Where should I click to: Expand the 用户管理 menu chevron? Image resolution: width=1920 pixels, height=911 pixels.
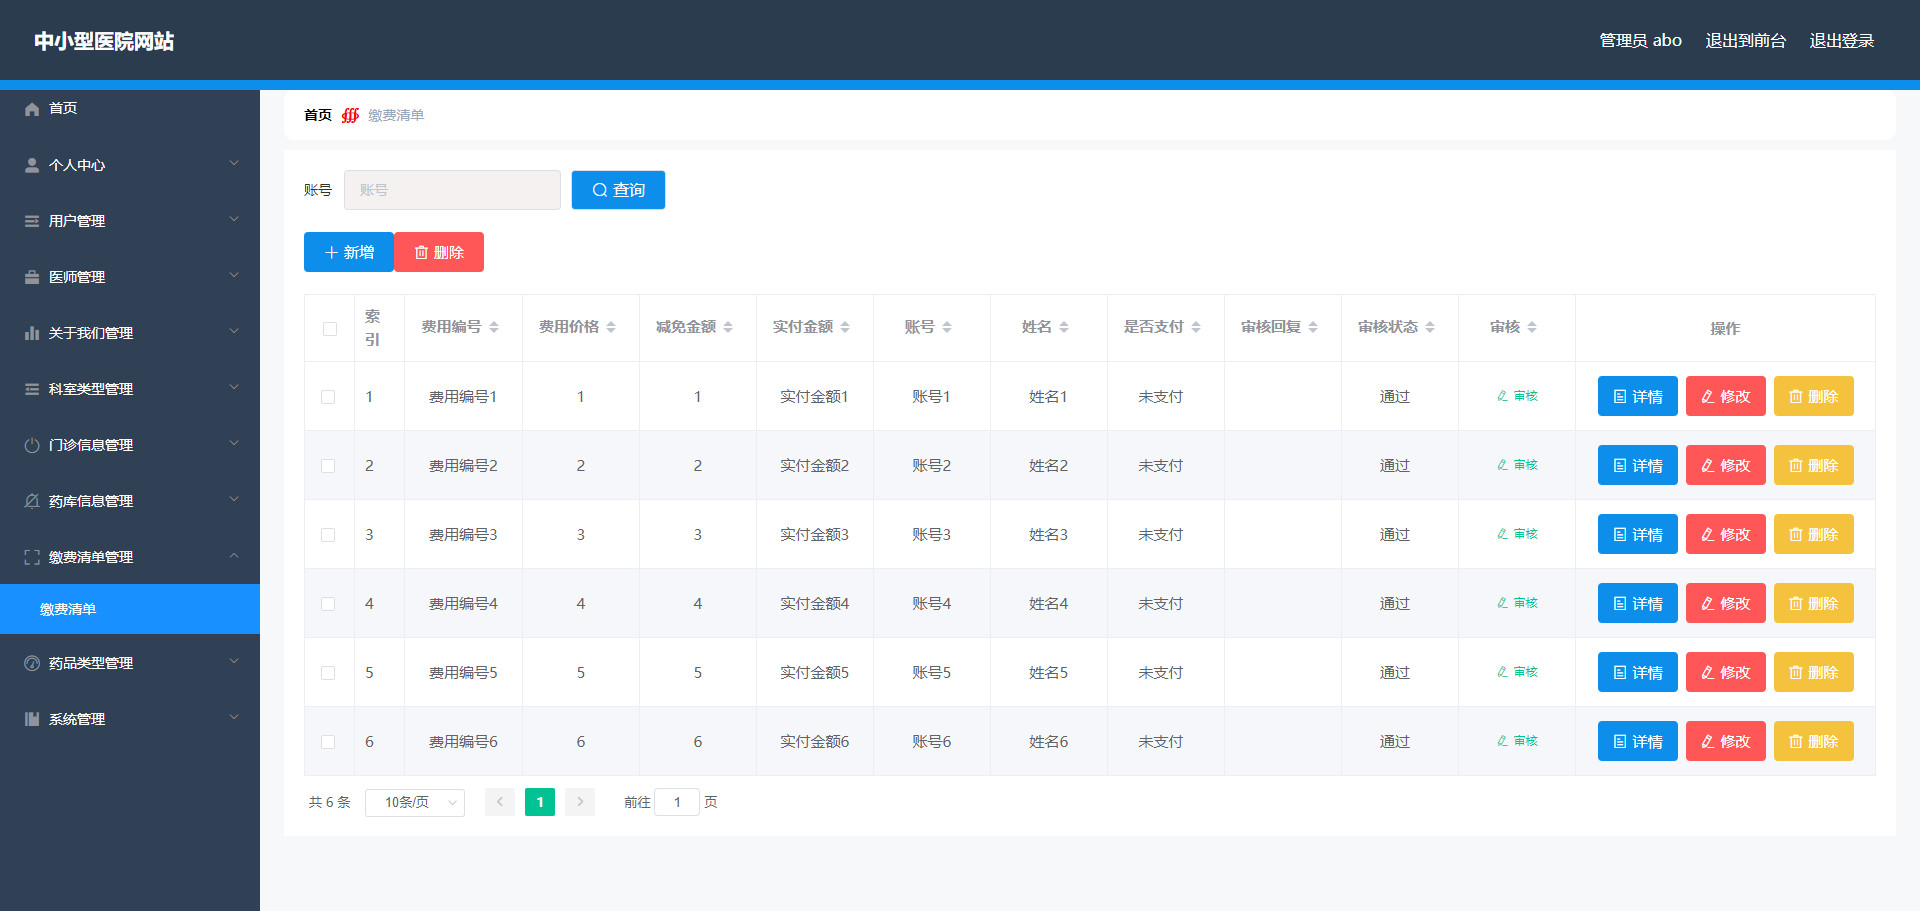(234, 219)
